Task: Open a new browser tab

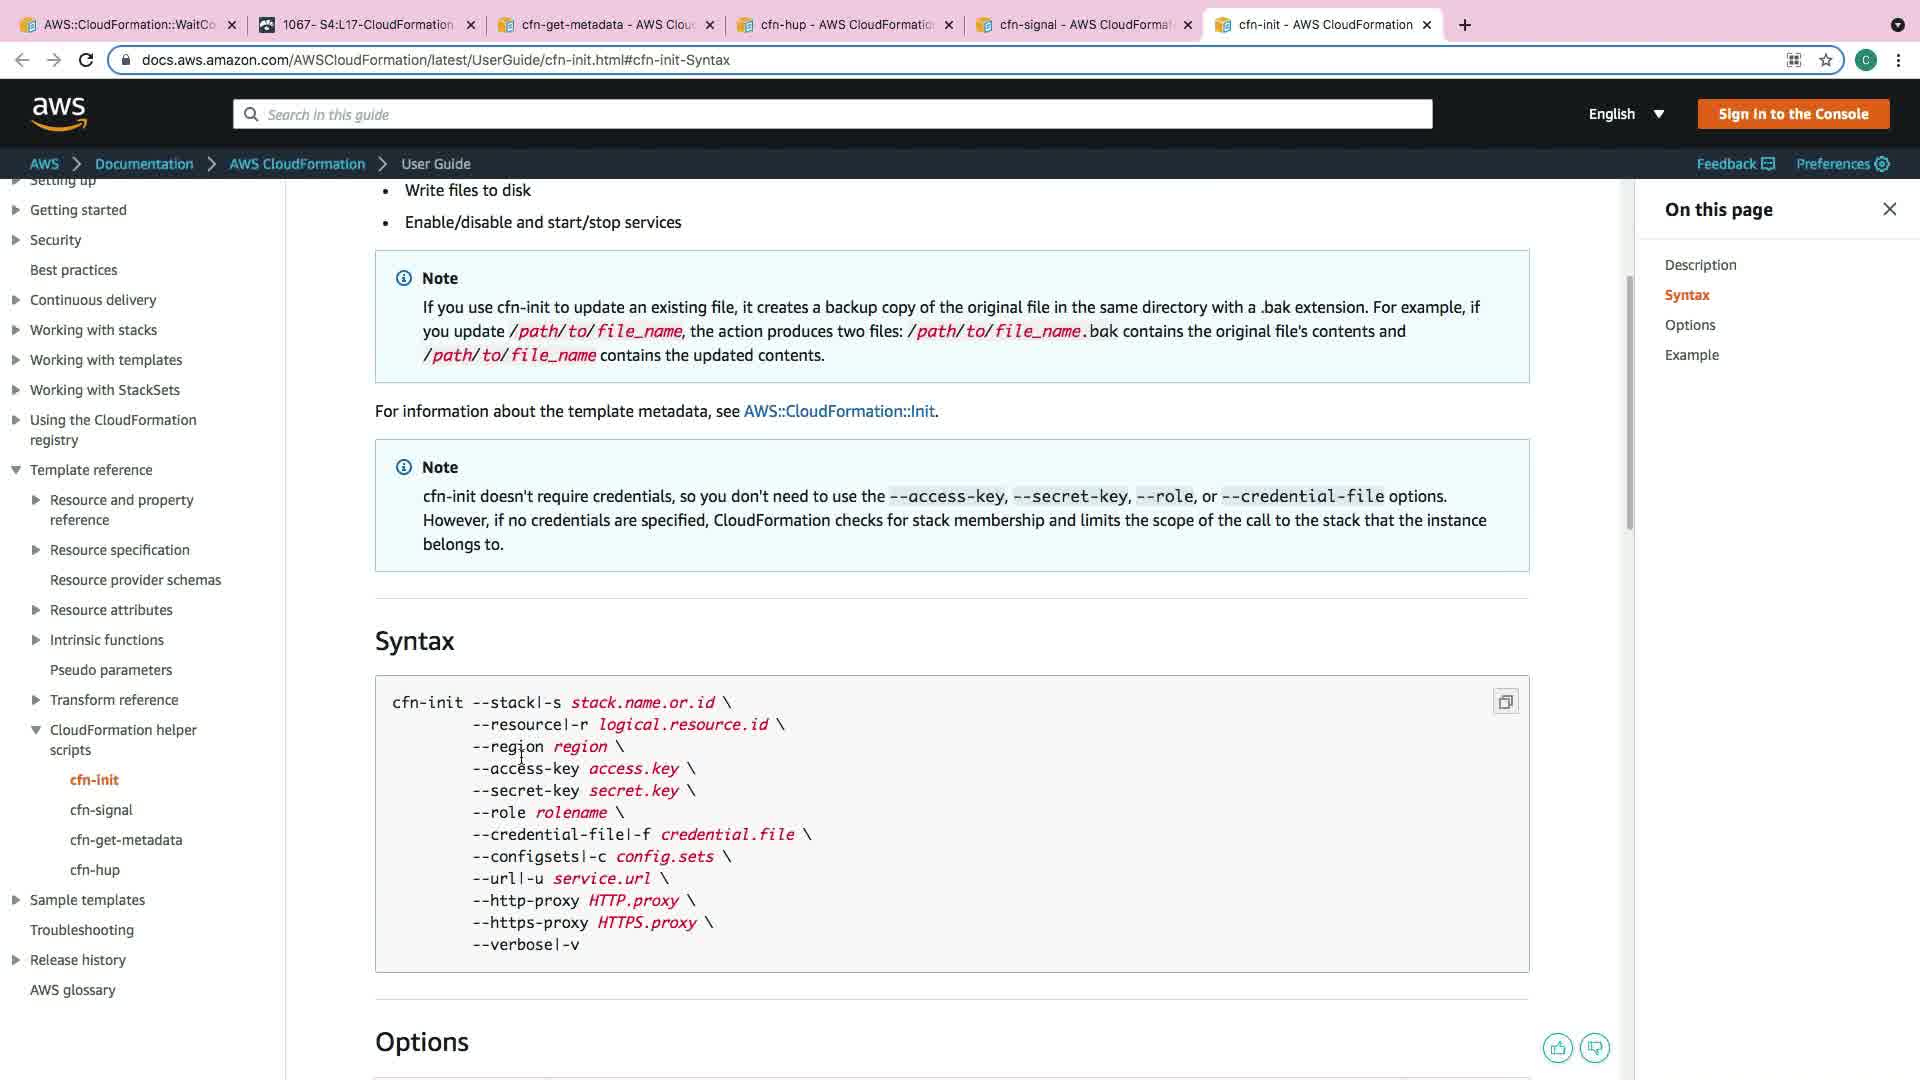Action: click(1465, 25)
